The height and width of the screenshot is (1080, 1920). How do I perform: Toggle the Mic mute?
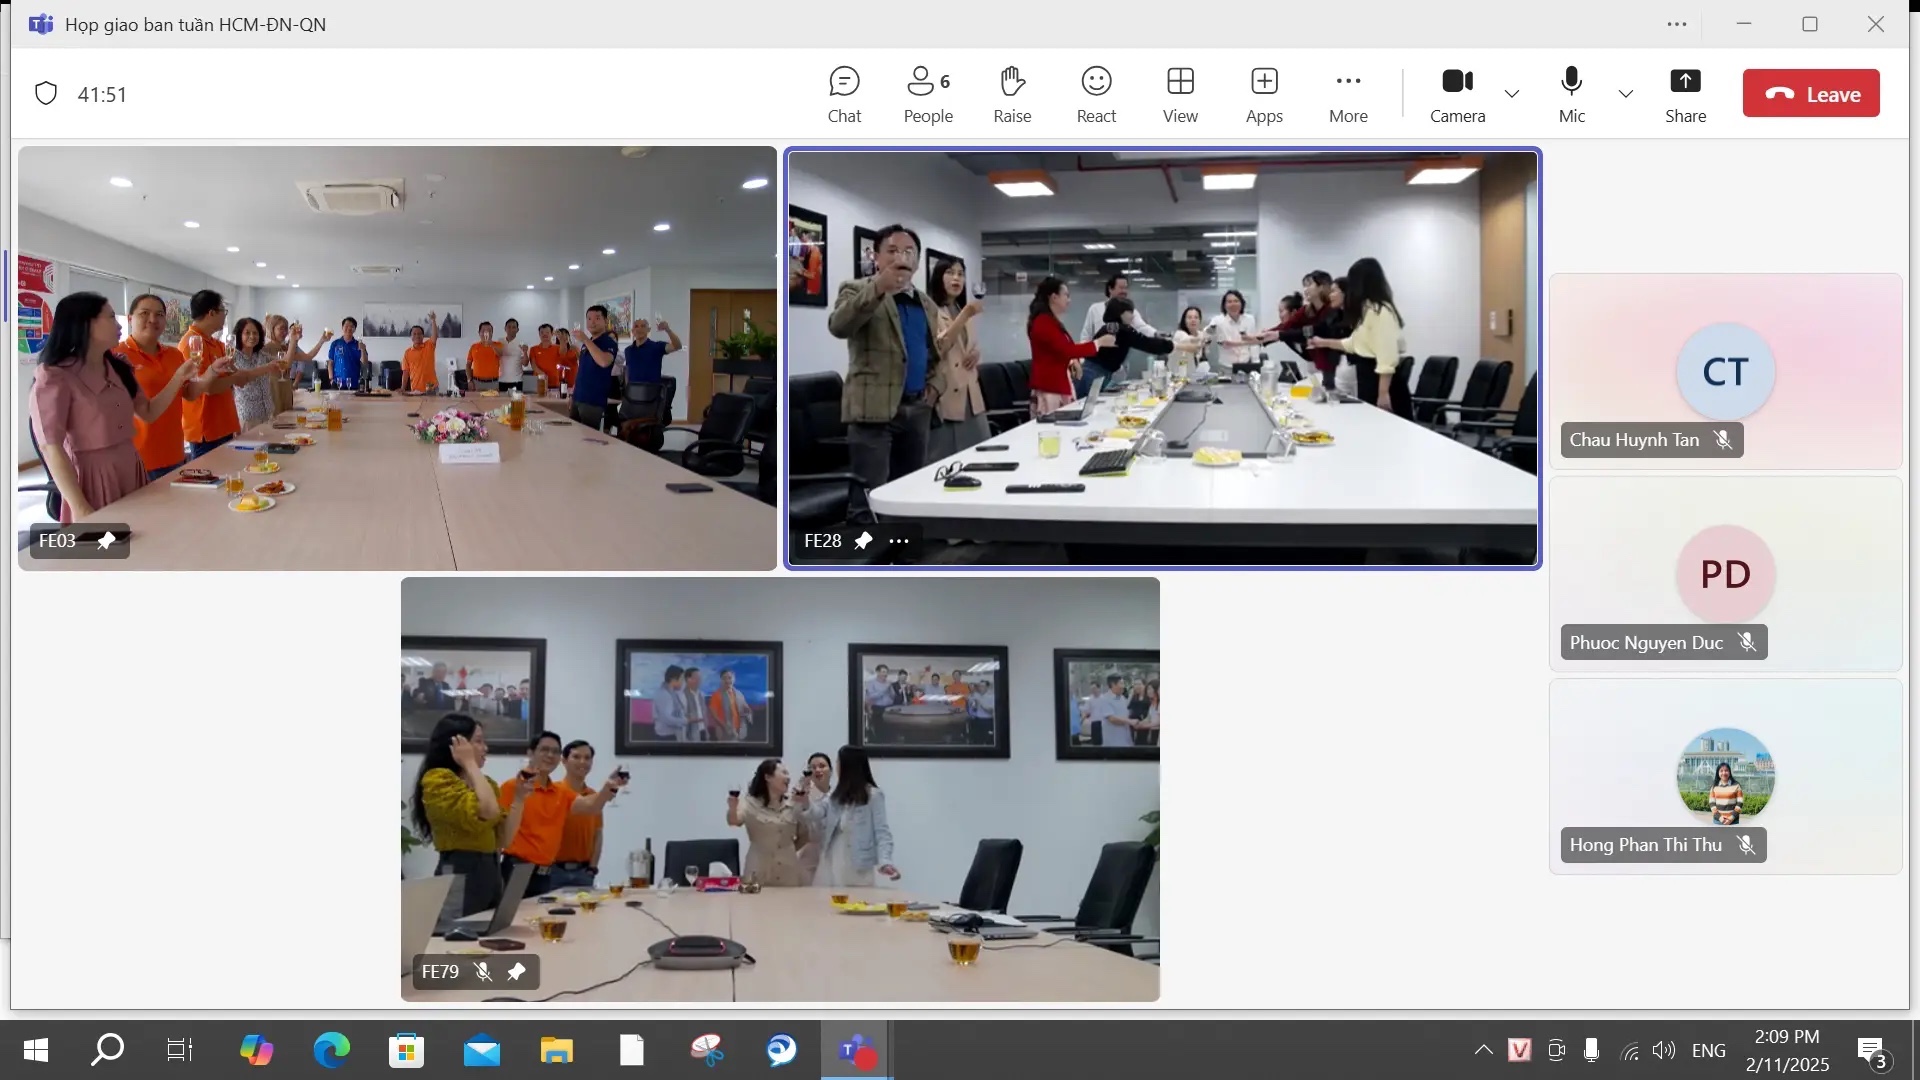[x=1571, y=95]
